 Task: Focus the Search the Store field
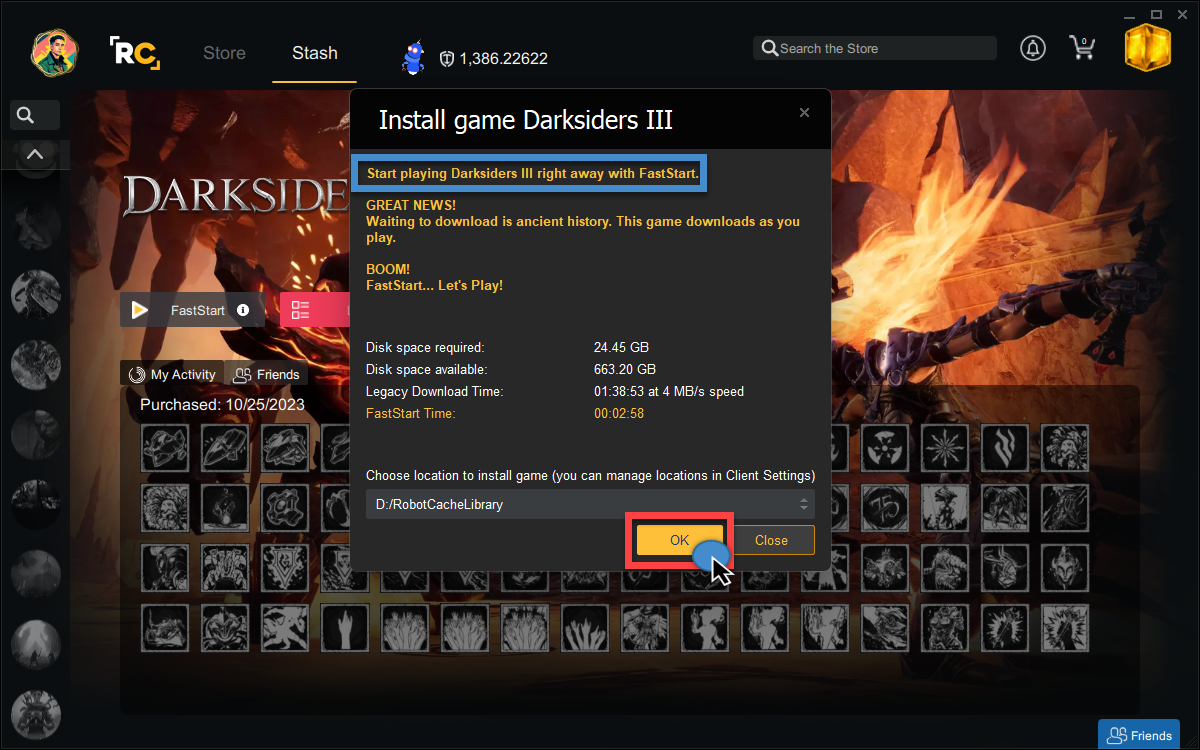click(x=875, y=48)
